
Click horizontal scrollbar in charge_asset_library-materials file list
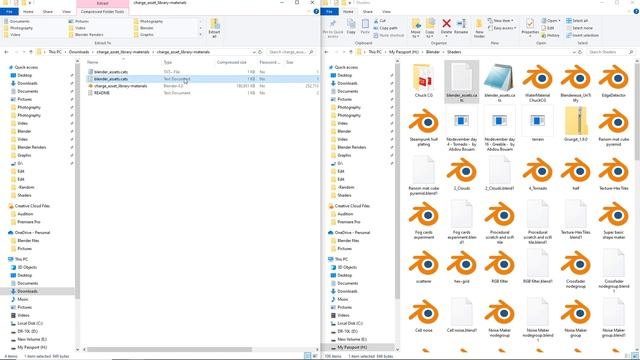[x=169, y=349]
